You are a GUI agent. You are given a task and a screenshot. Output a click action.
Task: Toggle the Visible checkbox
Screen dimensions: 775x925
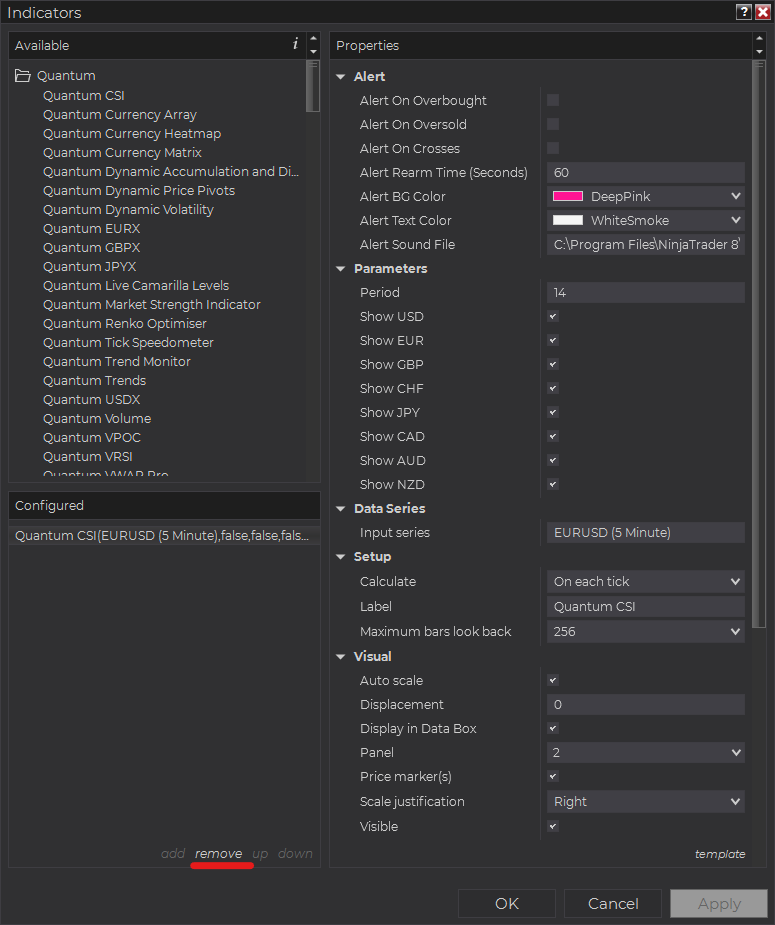553,826
